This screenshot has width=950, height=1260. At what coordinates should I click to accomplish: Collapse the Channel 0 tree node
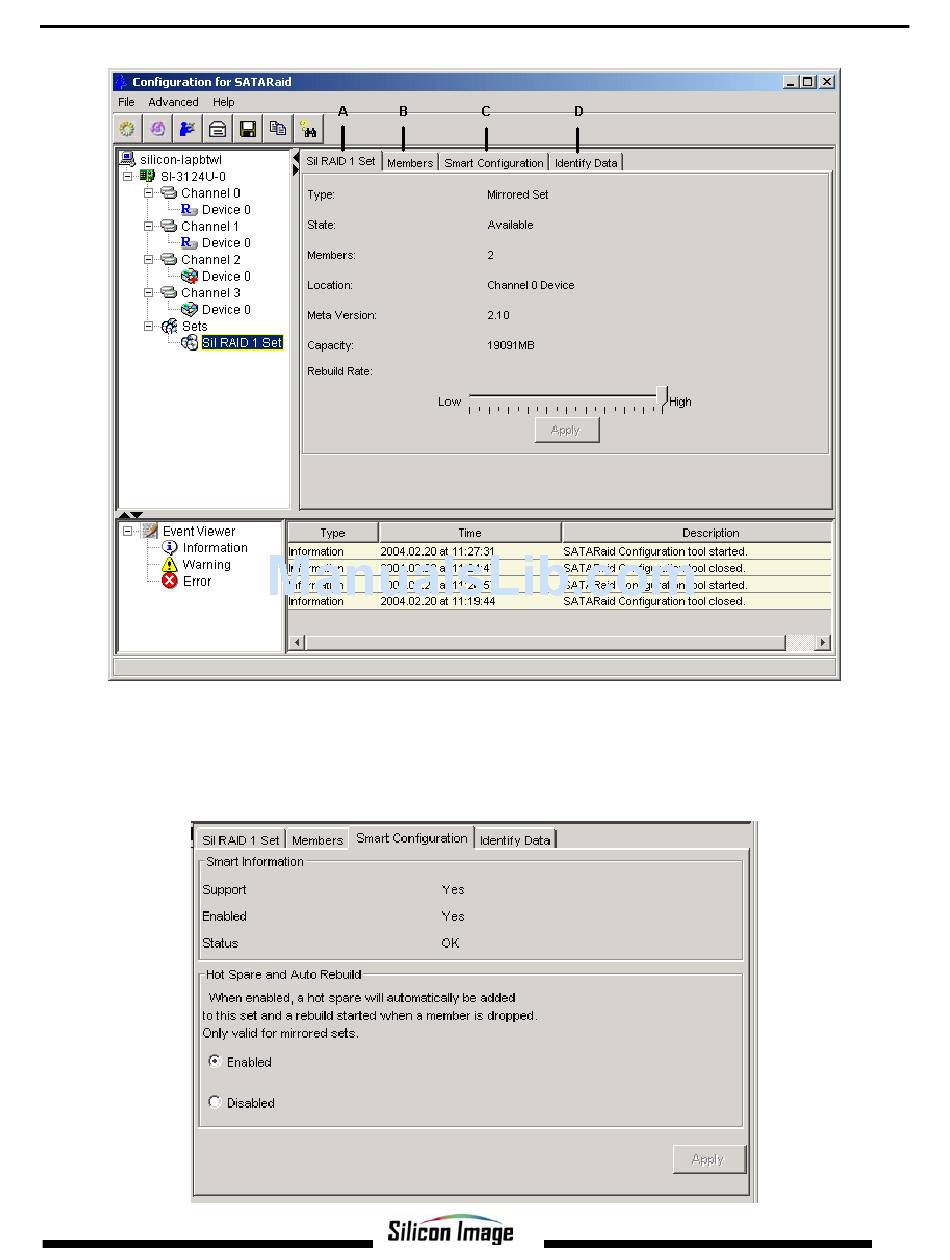pos(149,193)
